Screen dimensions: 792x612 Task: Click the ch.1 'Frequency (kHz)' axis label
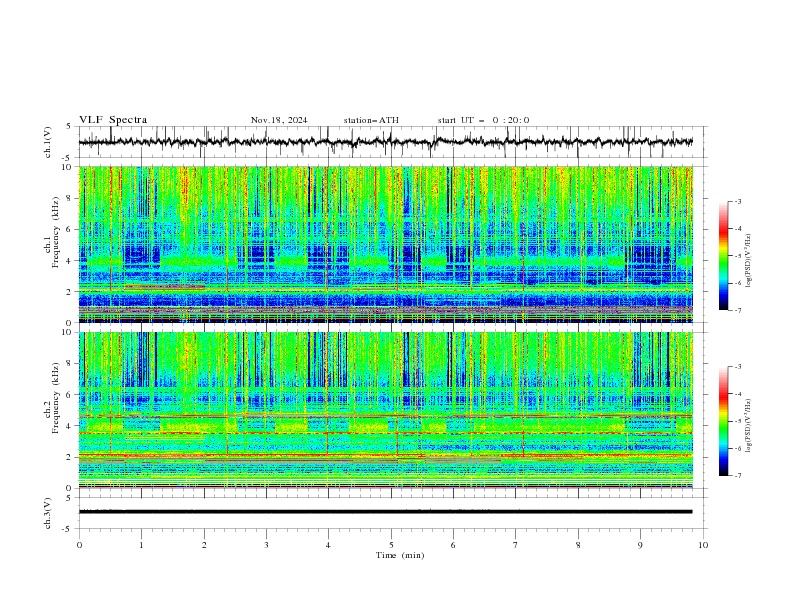(55, 232)
